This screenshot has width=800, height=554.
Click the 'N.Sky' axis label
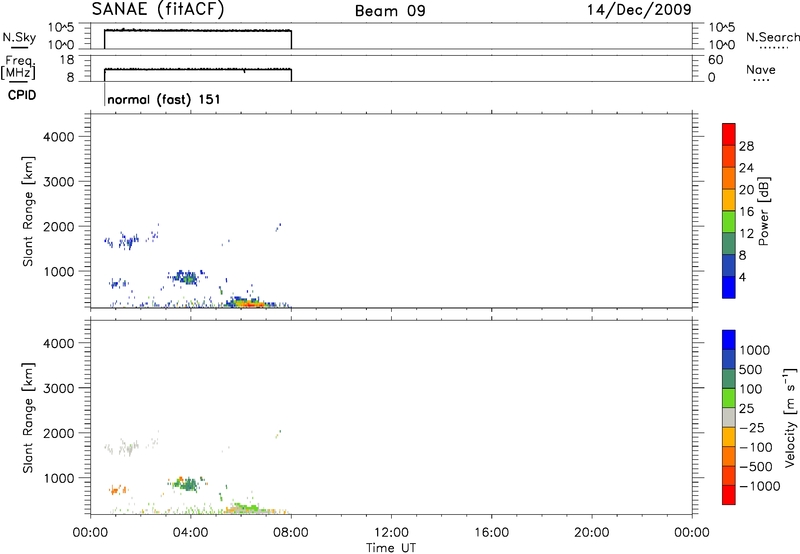19,38
